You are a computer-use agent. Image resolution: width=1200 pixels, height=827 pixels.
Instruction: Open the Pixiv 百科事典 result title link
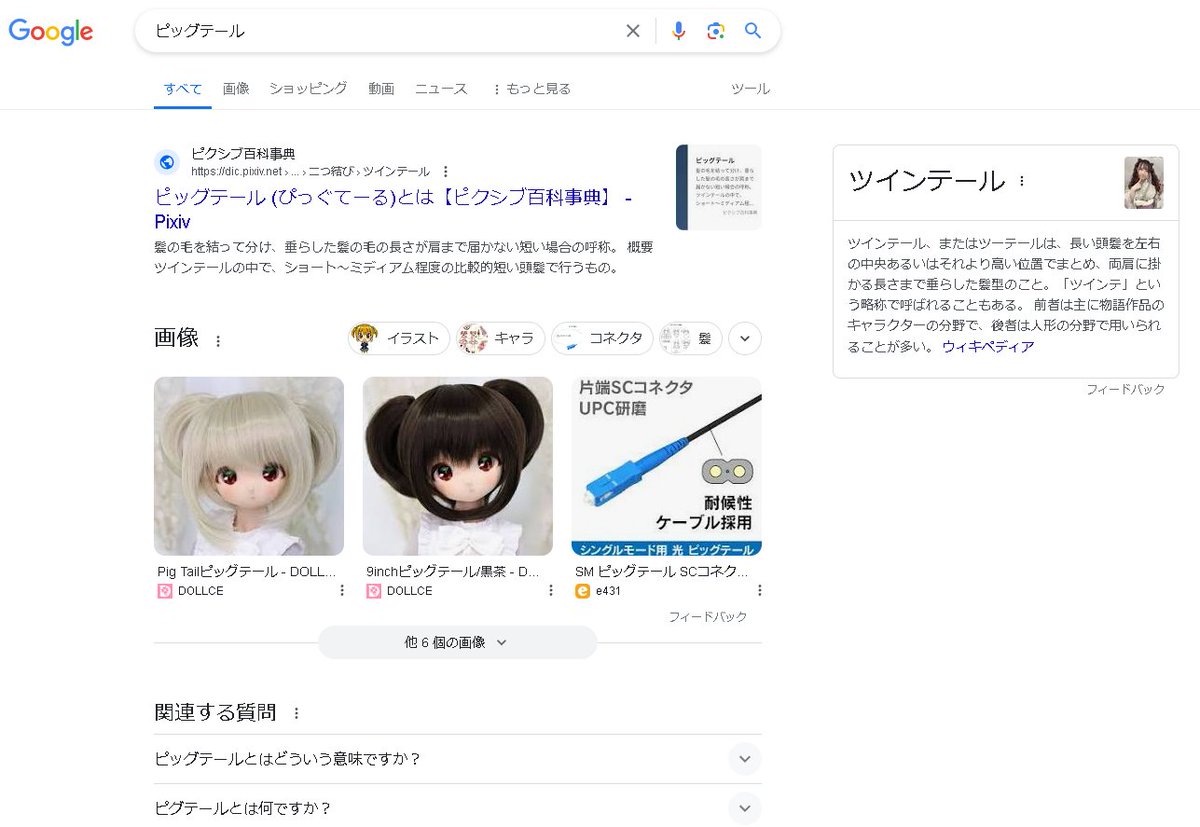click(x=392, y=209)
